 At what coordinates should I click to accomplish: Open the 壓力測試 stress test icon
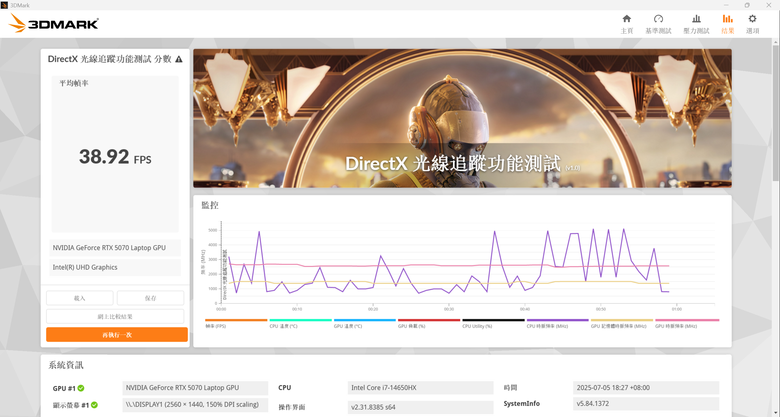696,19
